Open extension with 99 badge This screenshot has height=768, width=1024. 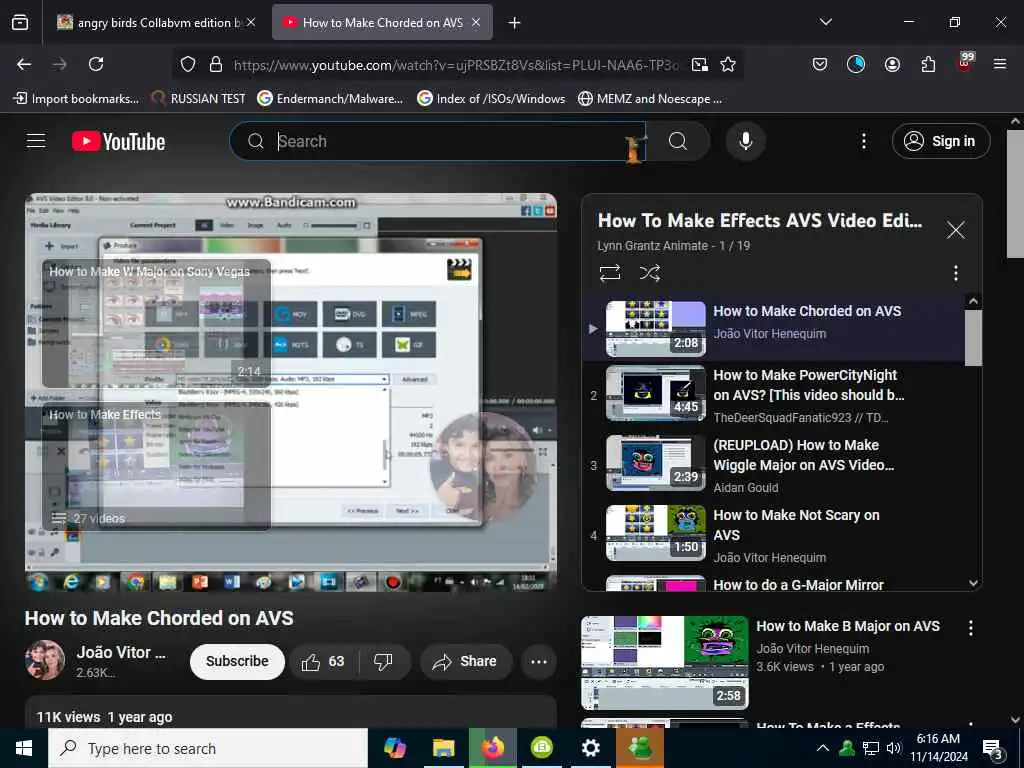[x=965, y=63]
